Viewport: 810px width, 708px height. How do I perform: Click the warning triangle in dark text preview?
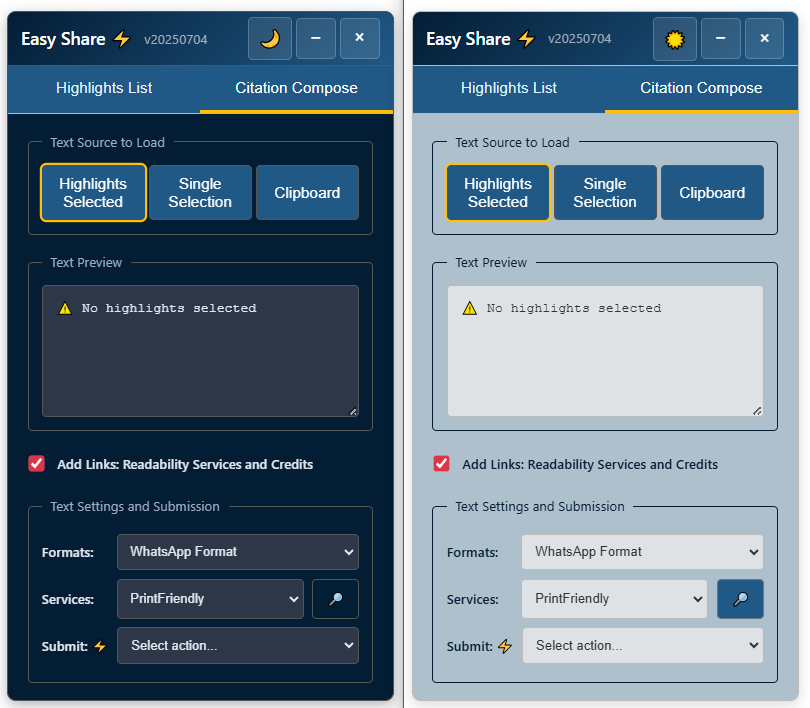pos(65,309)
